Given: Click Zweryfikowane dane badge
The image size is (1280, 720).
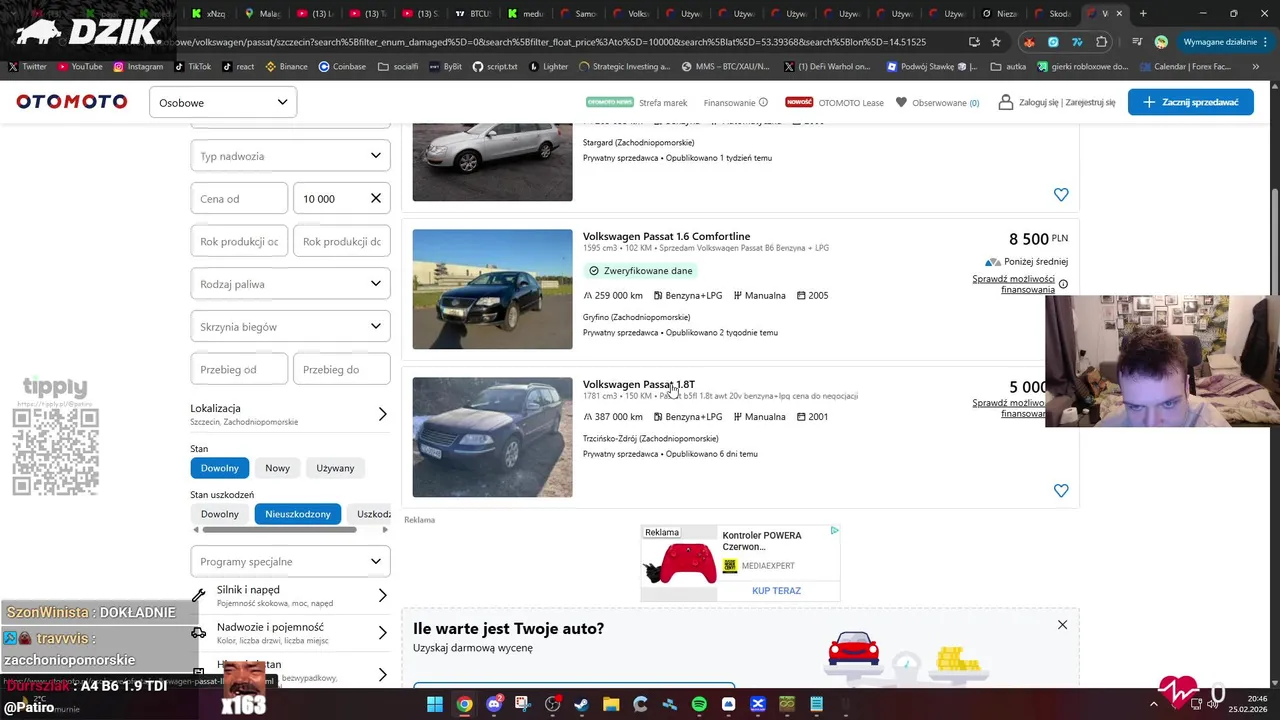Looking at the screenshot, I should 640,271.
